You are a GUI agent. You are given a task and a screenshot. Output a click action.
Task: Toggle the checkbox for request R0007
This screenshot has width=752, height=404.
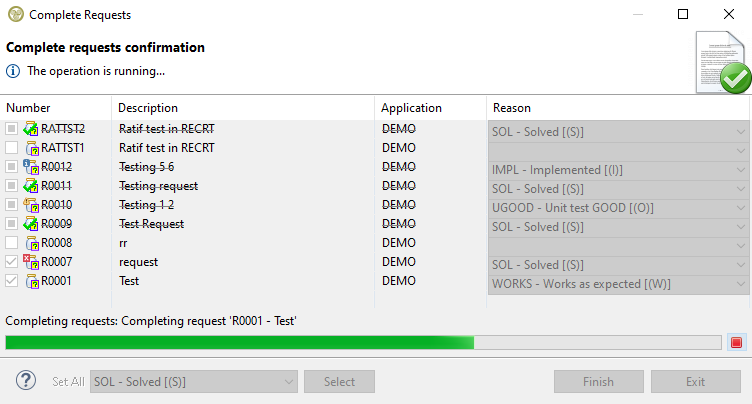click(x=11, y=262)
